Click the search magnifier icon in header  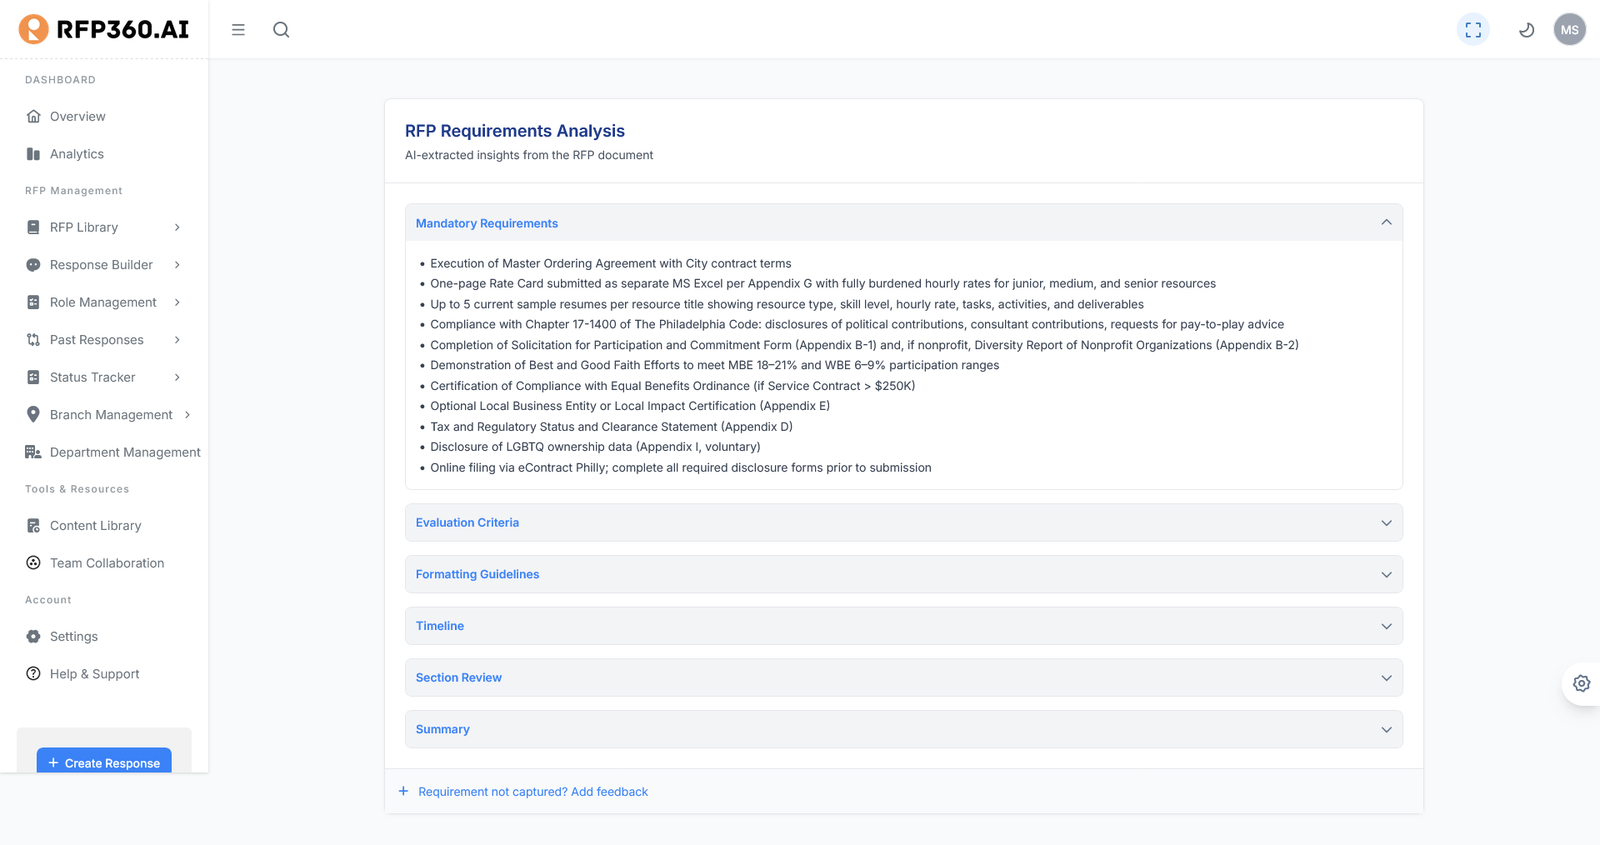coord(281,30)
